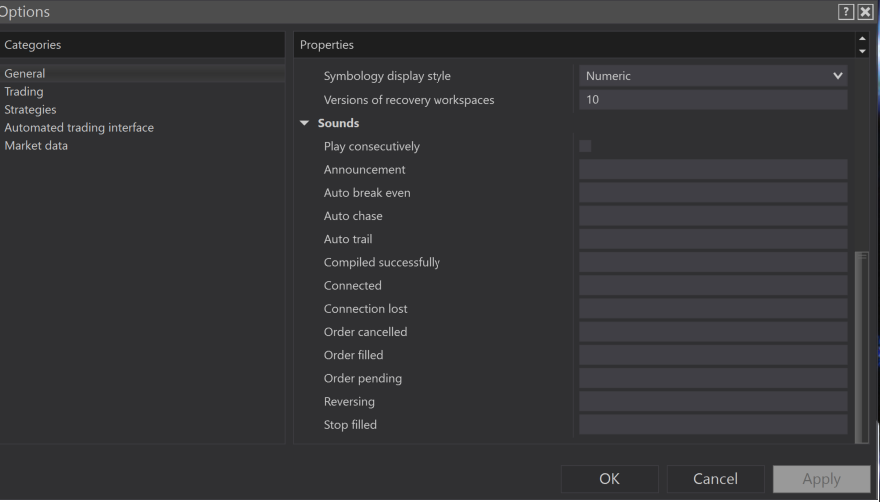Open the Automated trading interface category

pyautogui.click(x=79, y=127)
